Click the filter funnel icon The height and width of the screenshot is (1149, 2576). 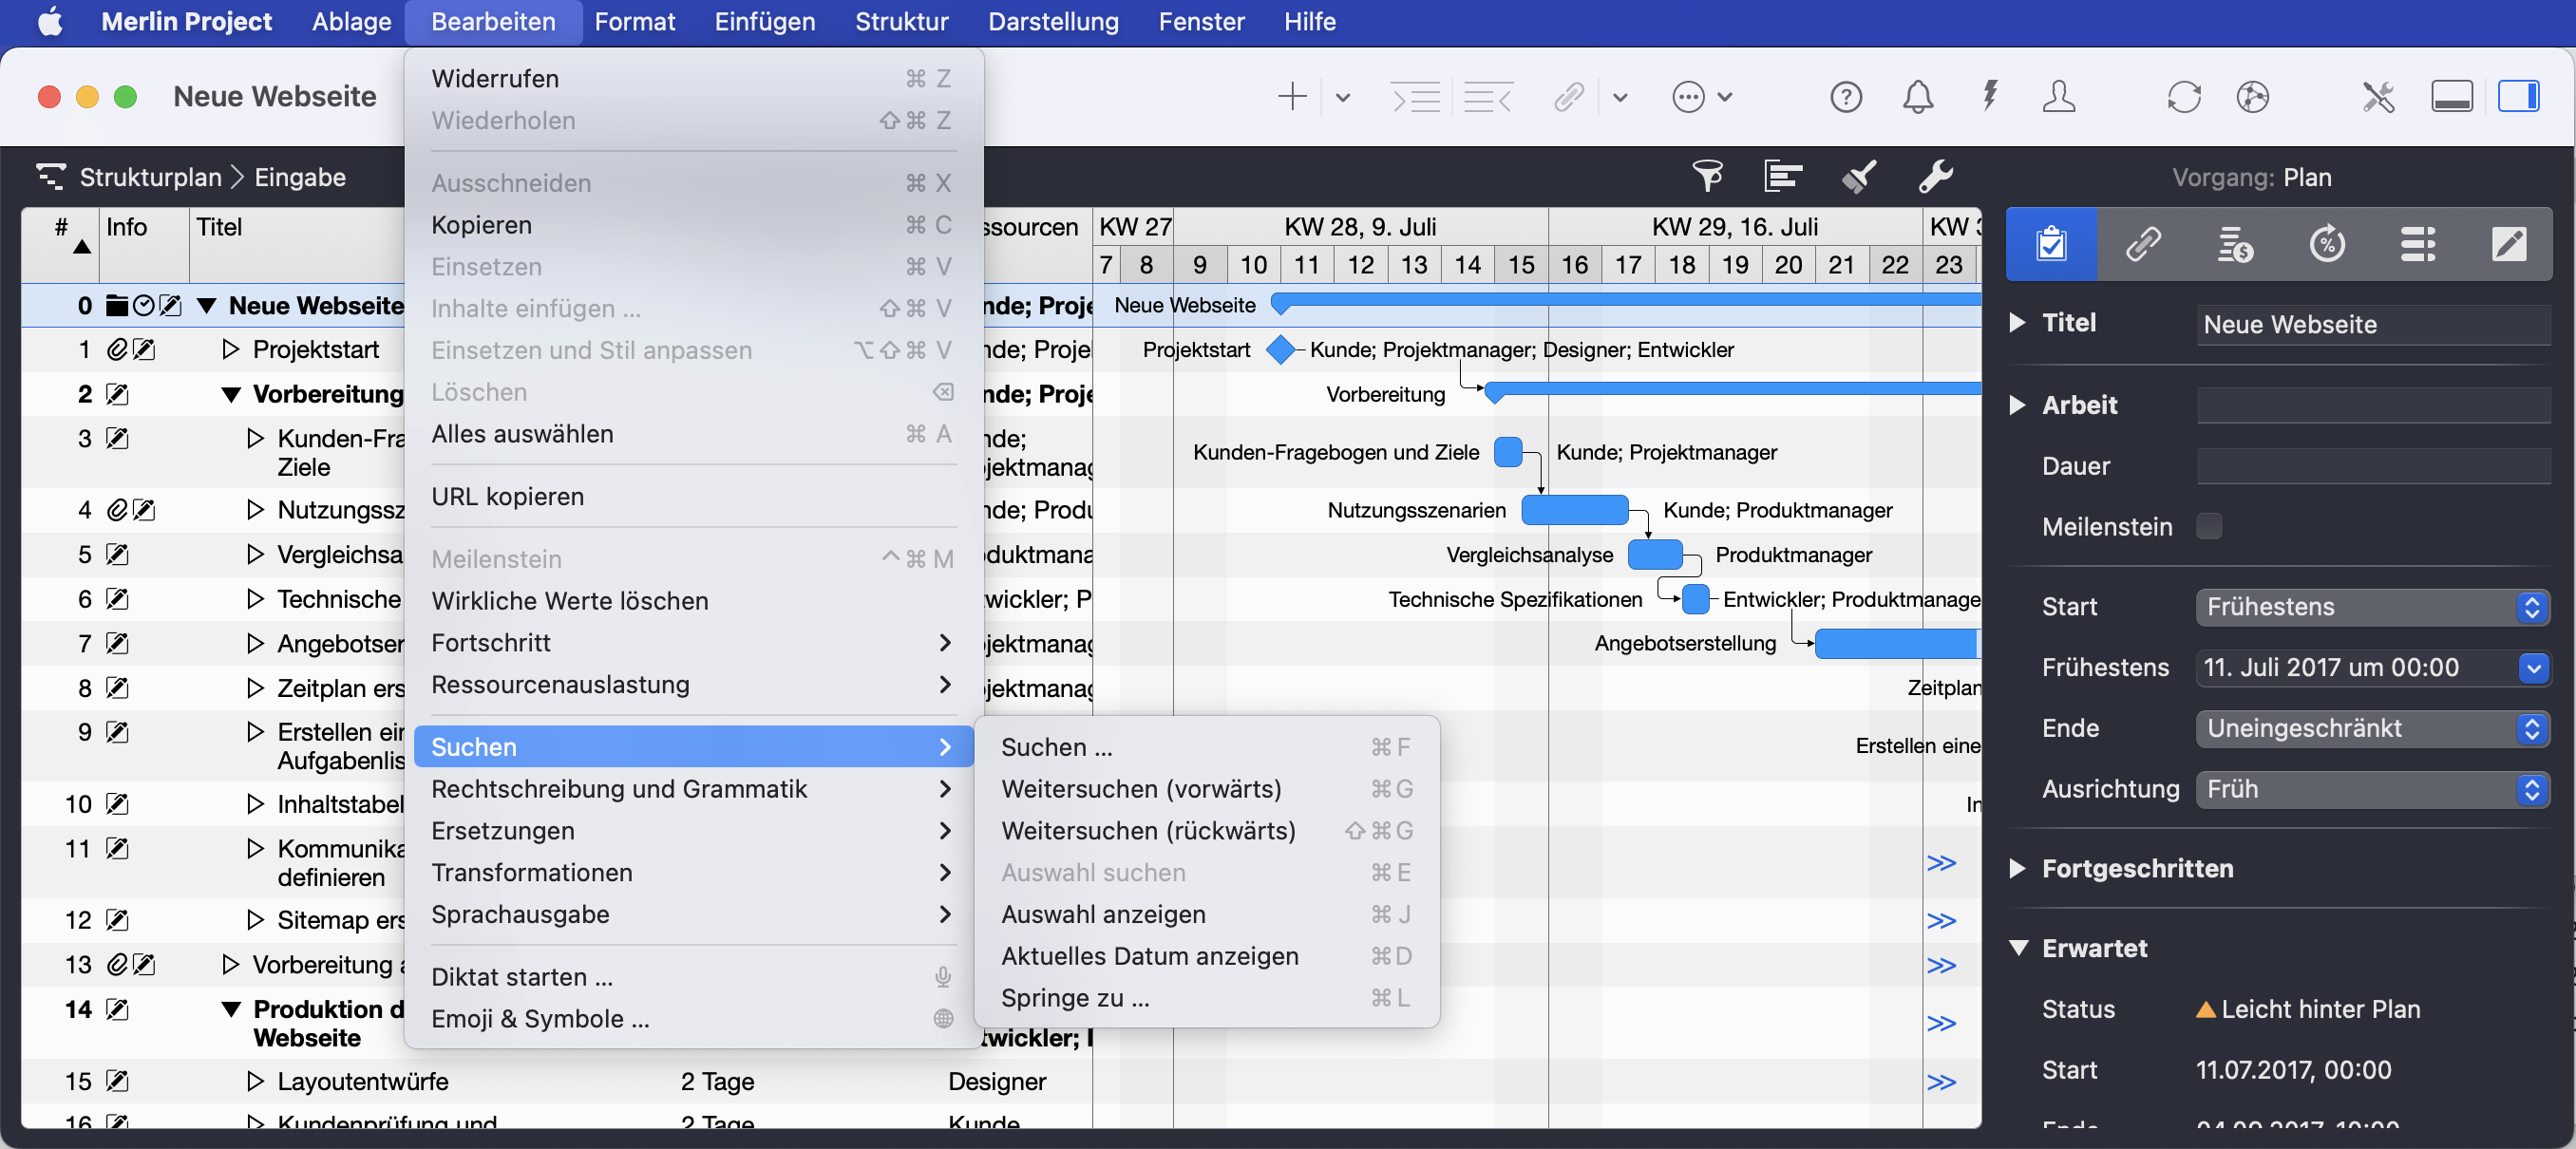point(1707,176)
